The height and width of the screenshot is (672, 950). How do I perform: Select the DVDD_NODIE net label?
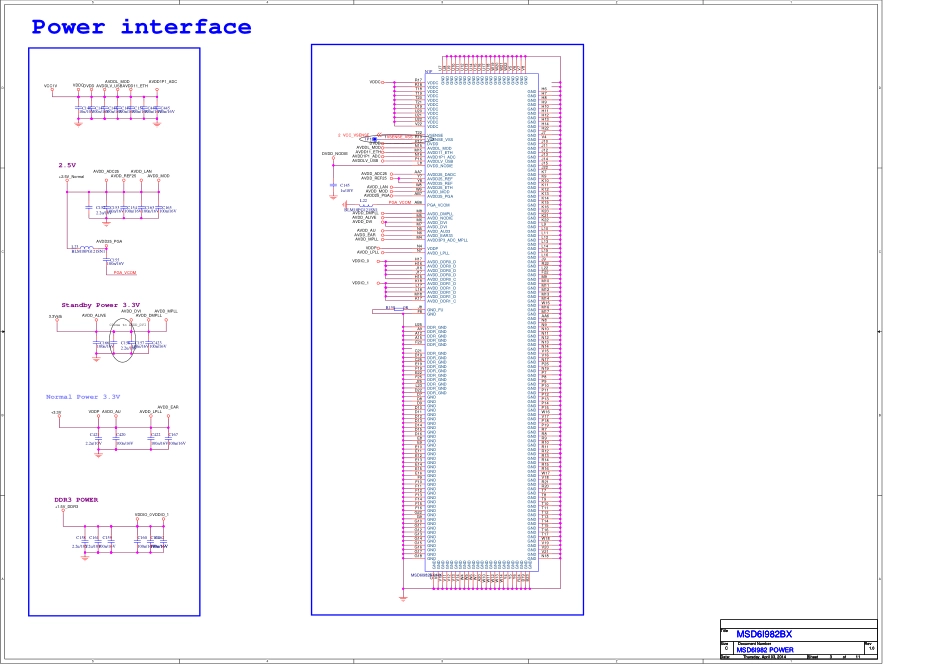tap(334, 154)
